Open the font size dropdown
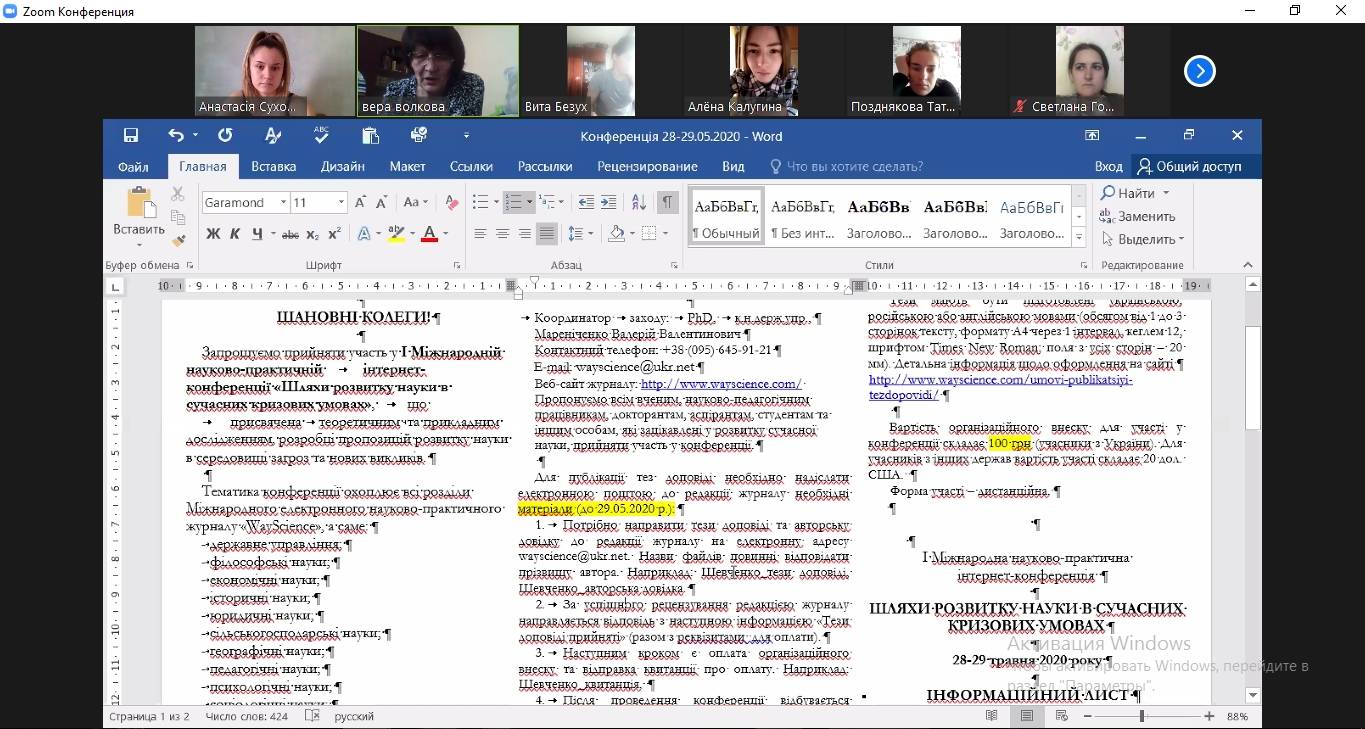 [341, 203]
